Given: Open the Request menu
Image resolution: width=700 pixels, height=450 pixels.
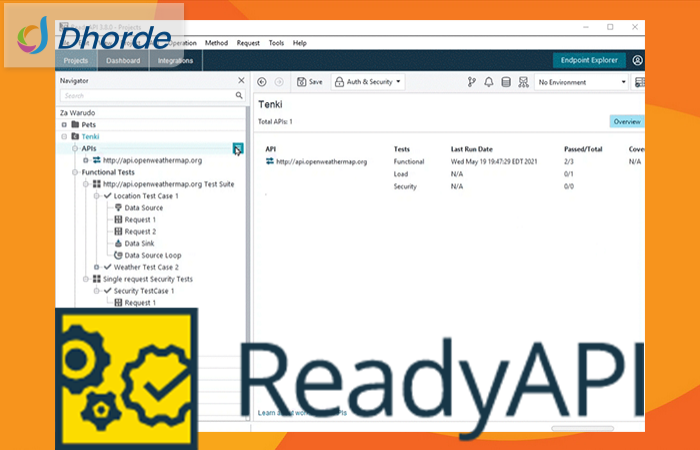Looking at the screenshot, I should click(248, 43).
